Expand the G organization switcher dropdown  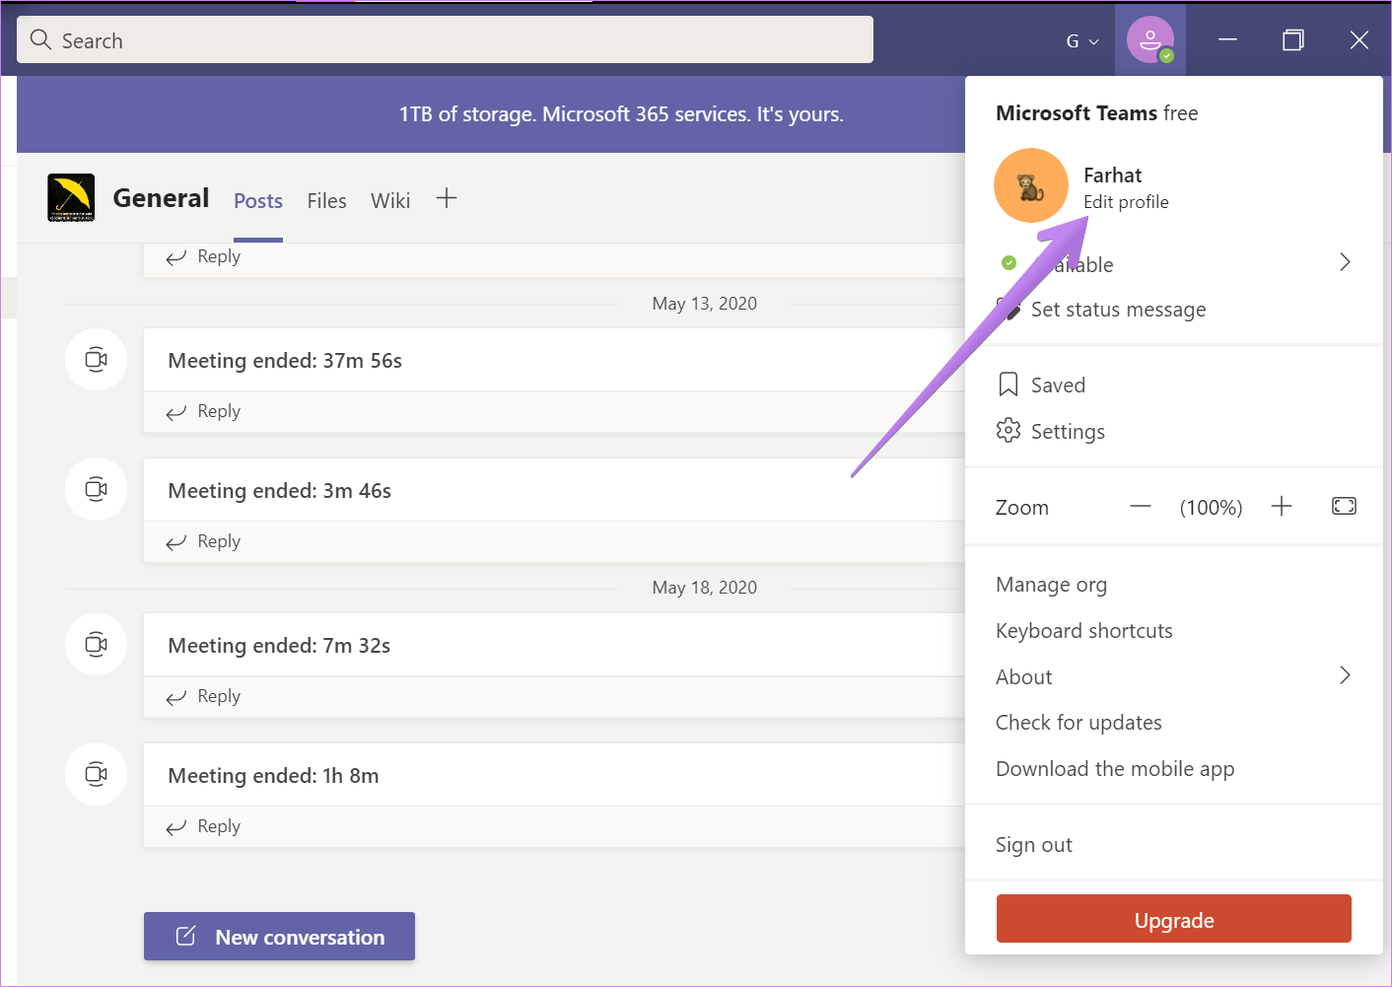(x=1082, y=41)
